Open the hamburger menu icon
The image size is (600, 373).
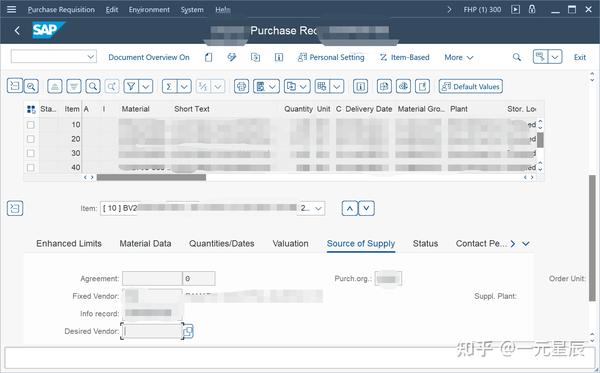coord(11,9)
